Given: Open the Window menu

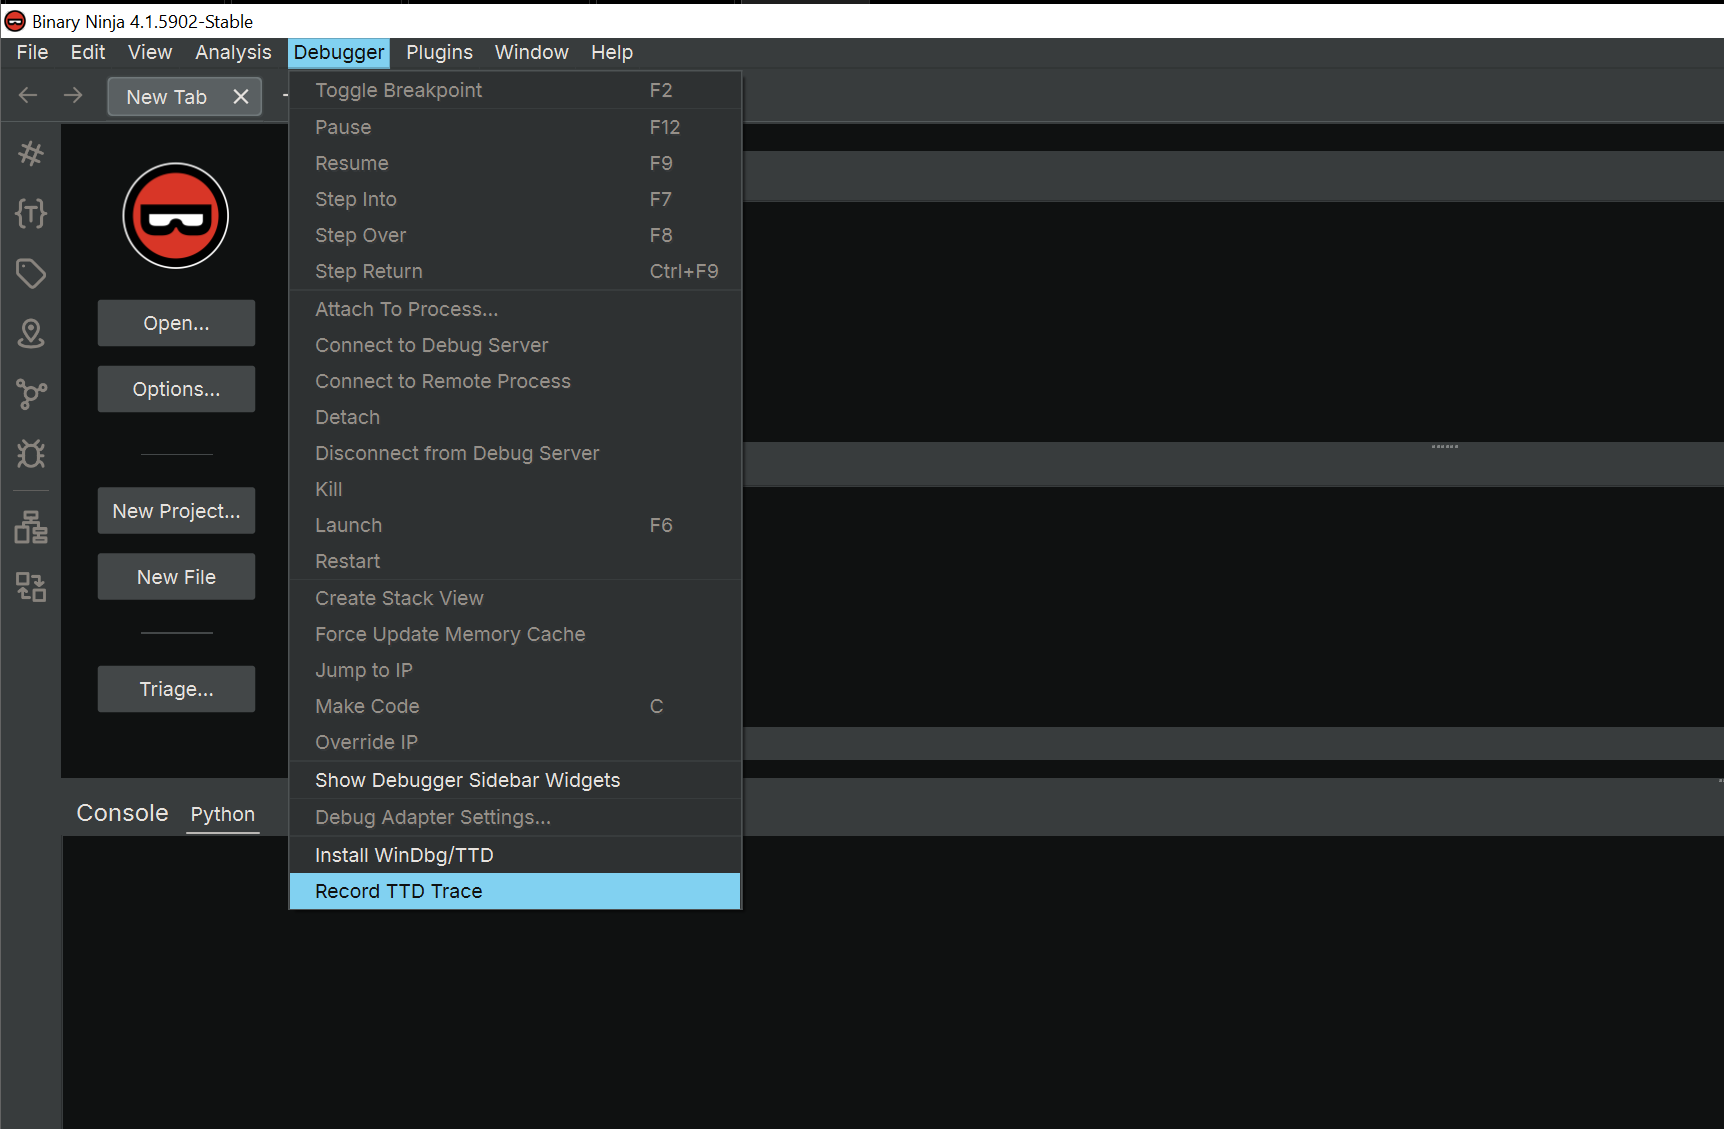Looking at the screenshot, I should click(x=532, y=52).
